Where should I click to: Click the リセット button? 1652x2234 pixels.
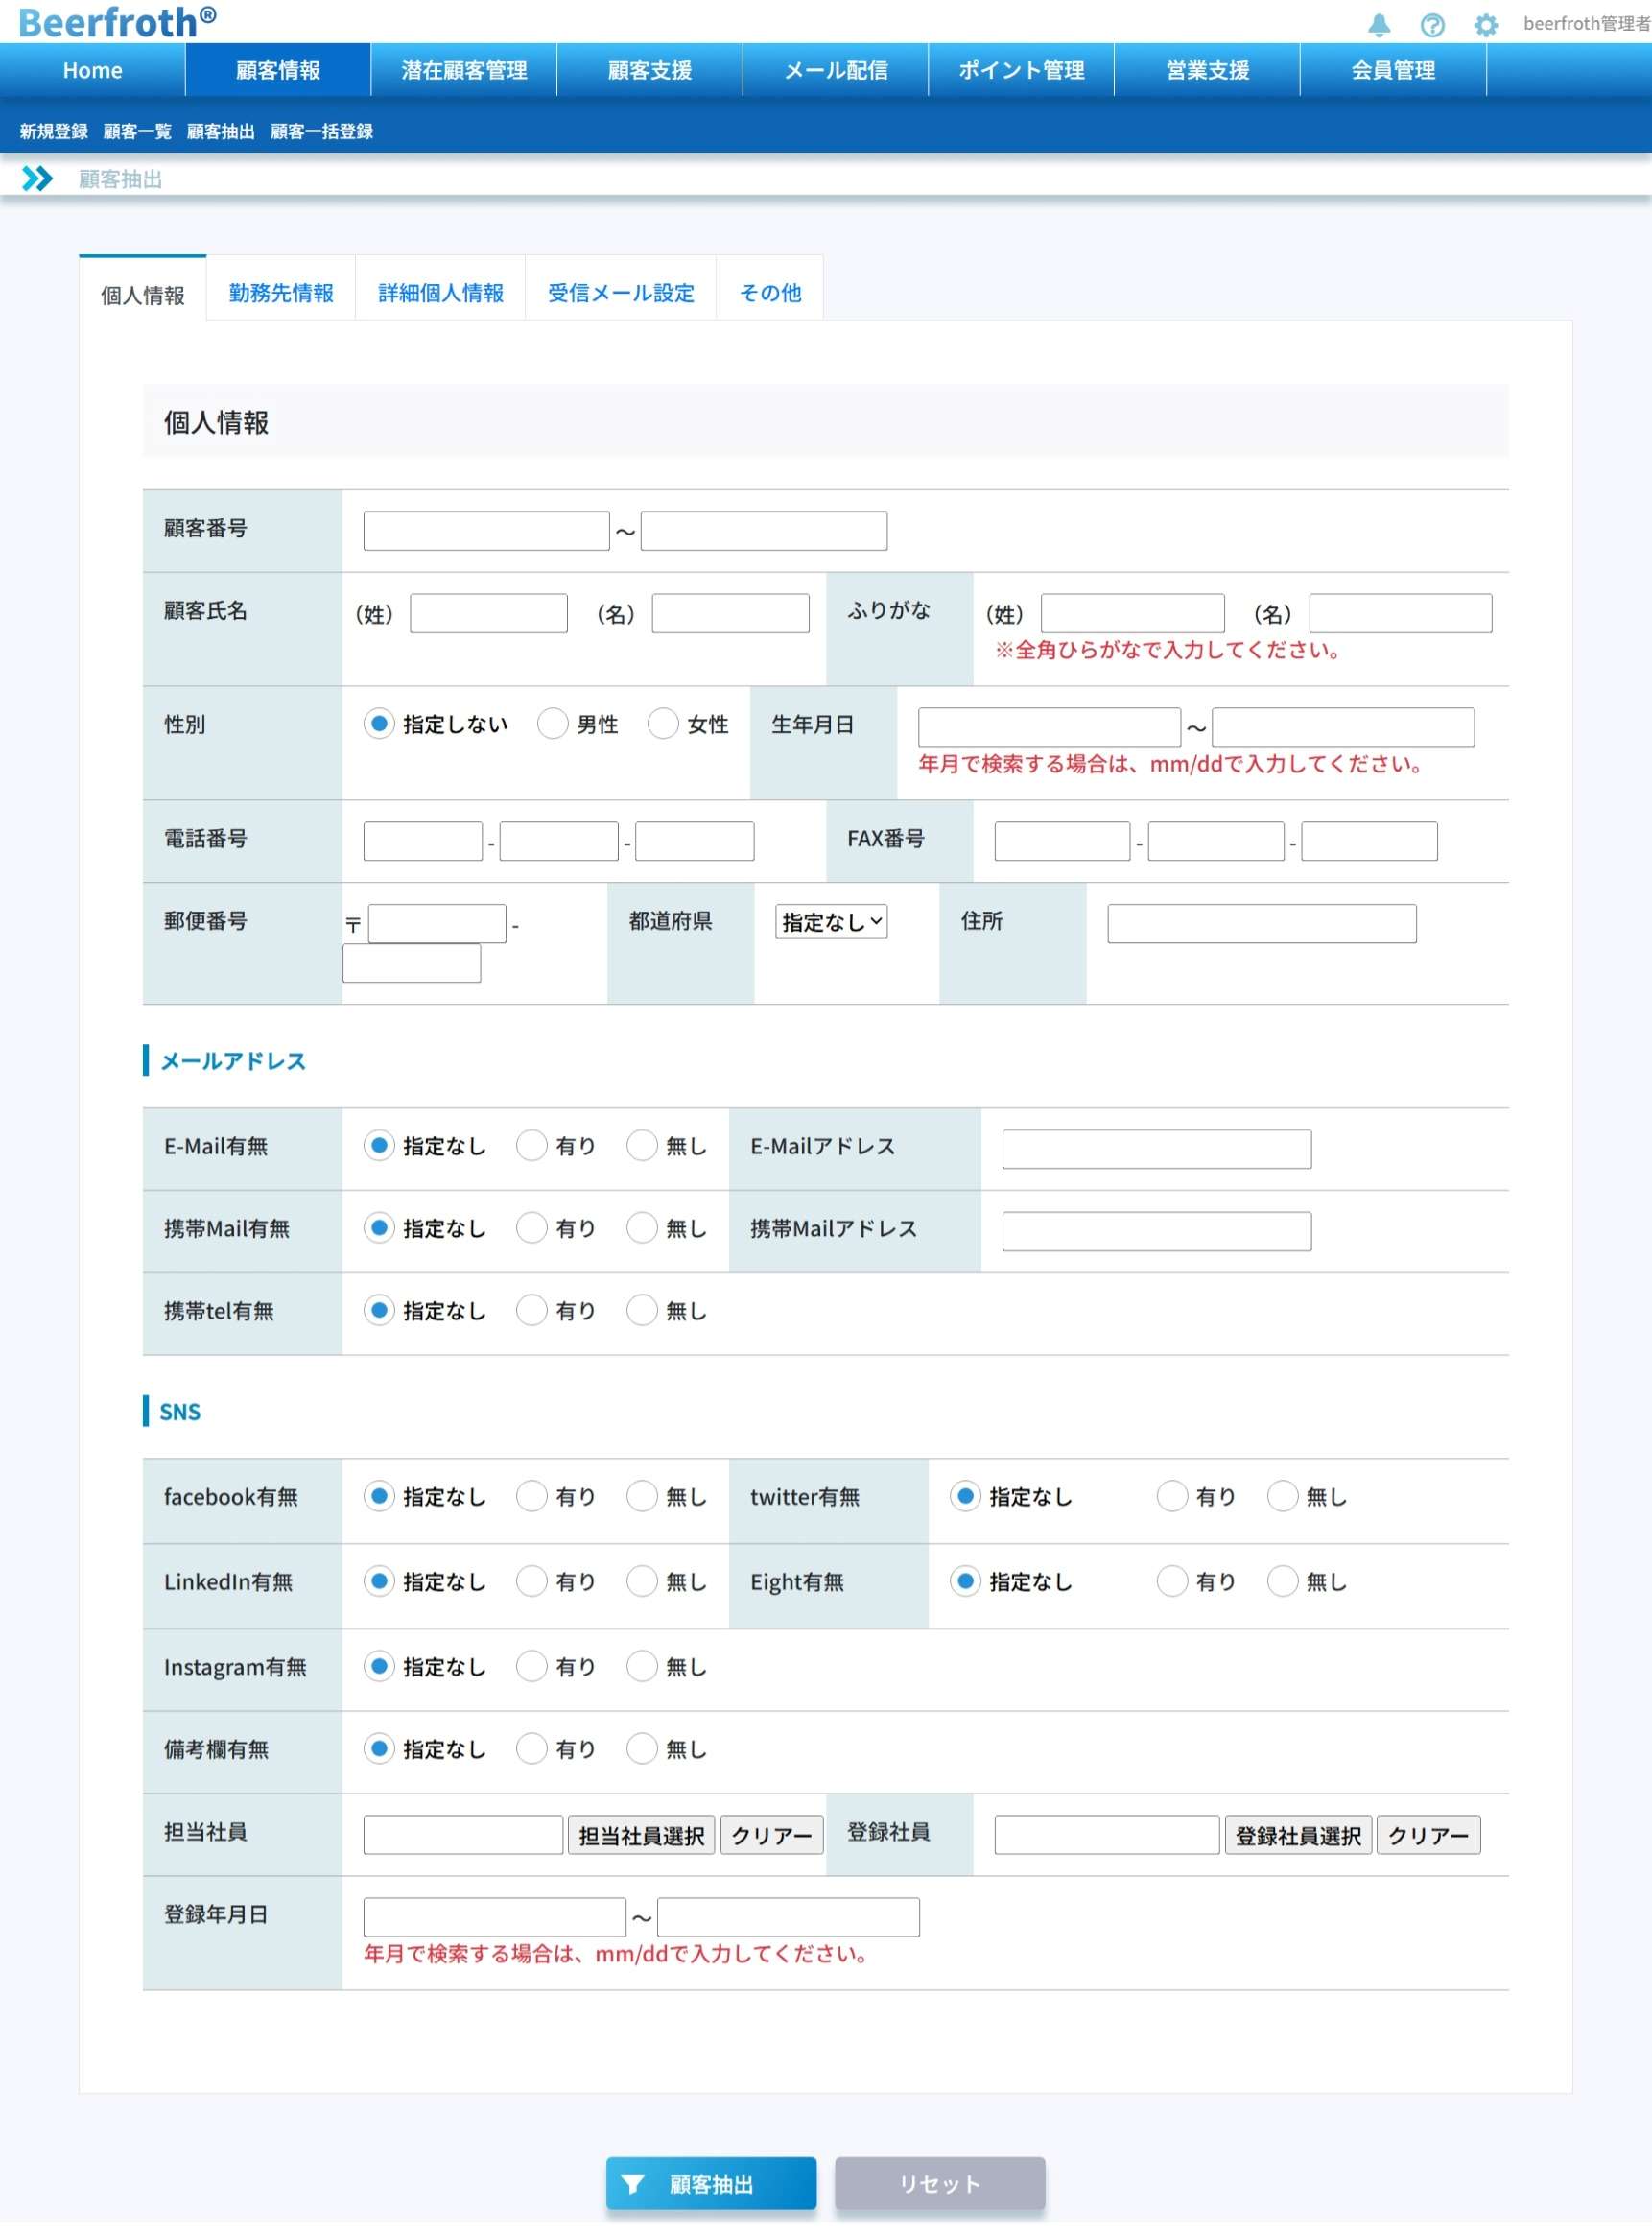coord(940,2184)
